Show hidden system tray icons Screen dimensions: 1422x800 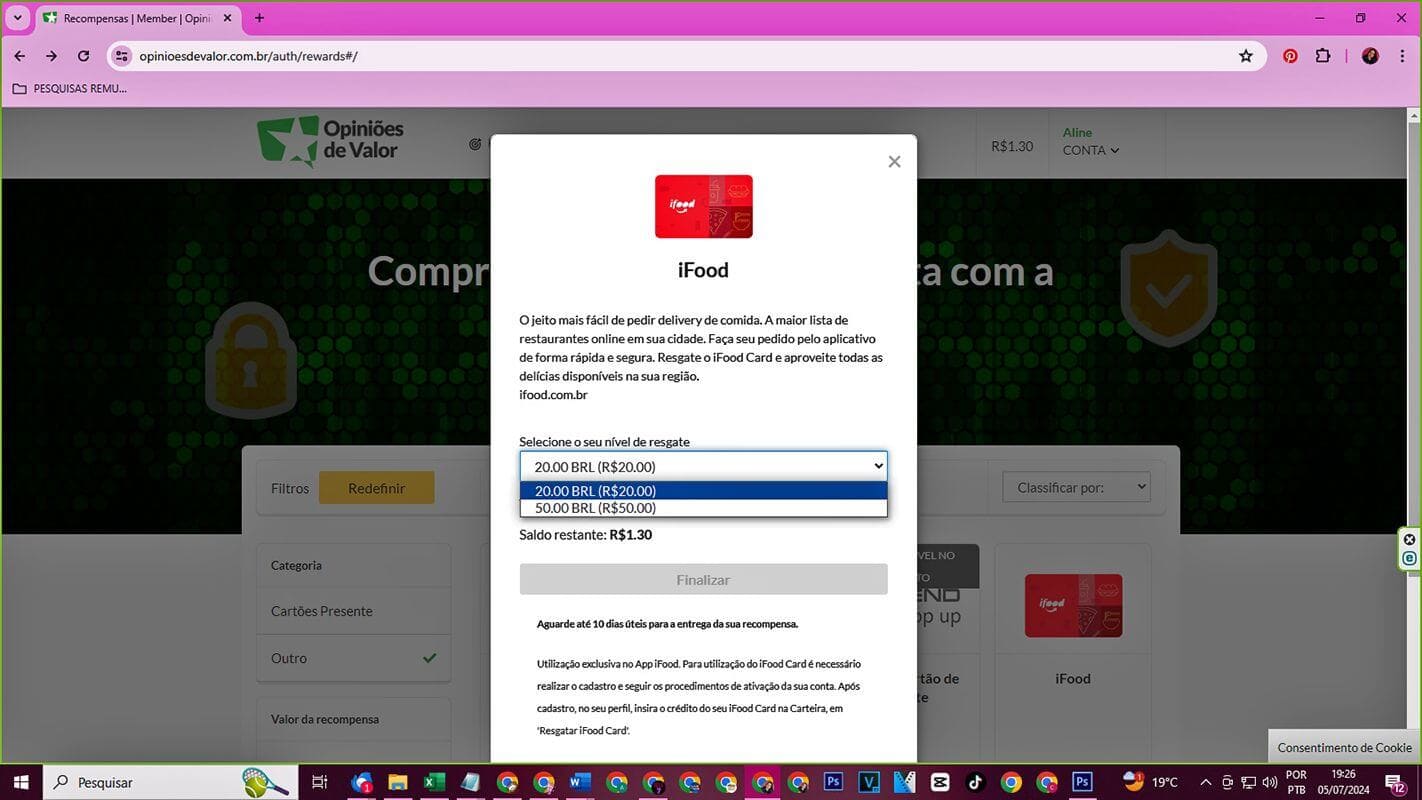[1205, 782]
